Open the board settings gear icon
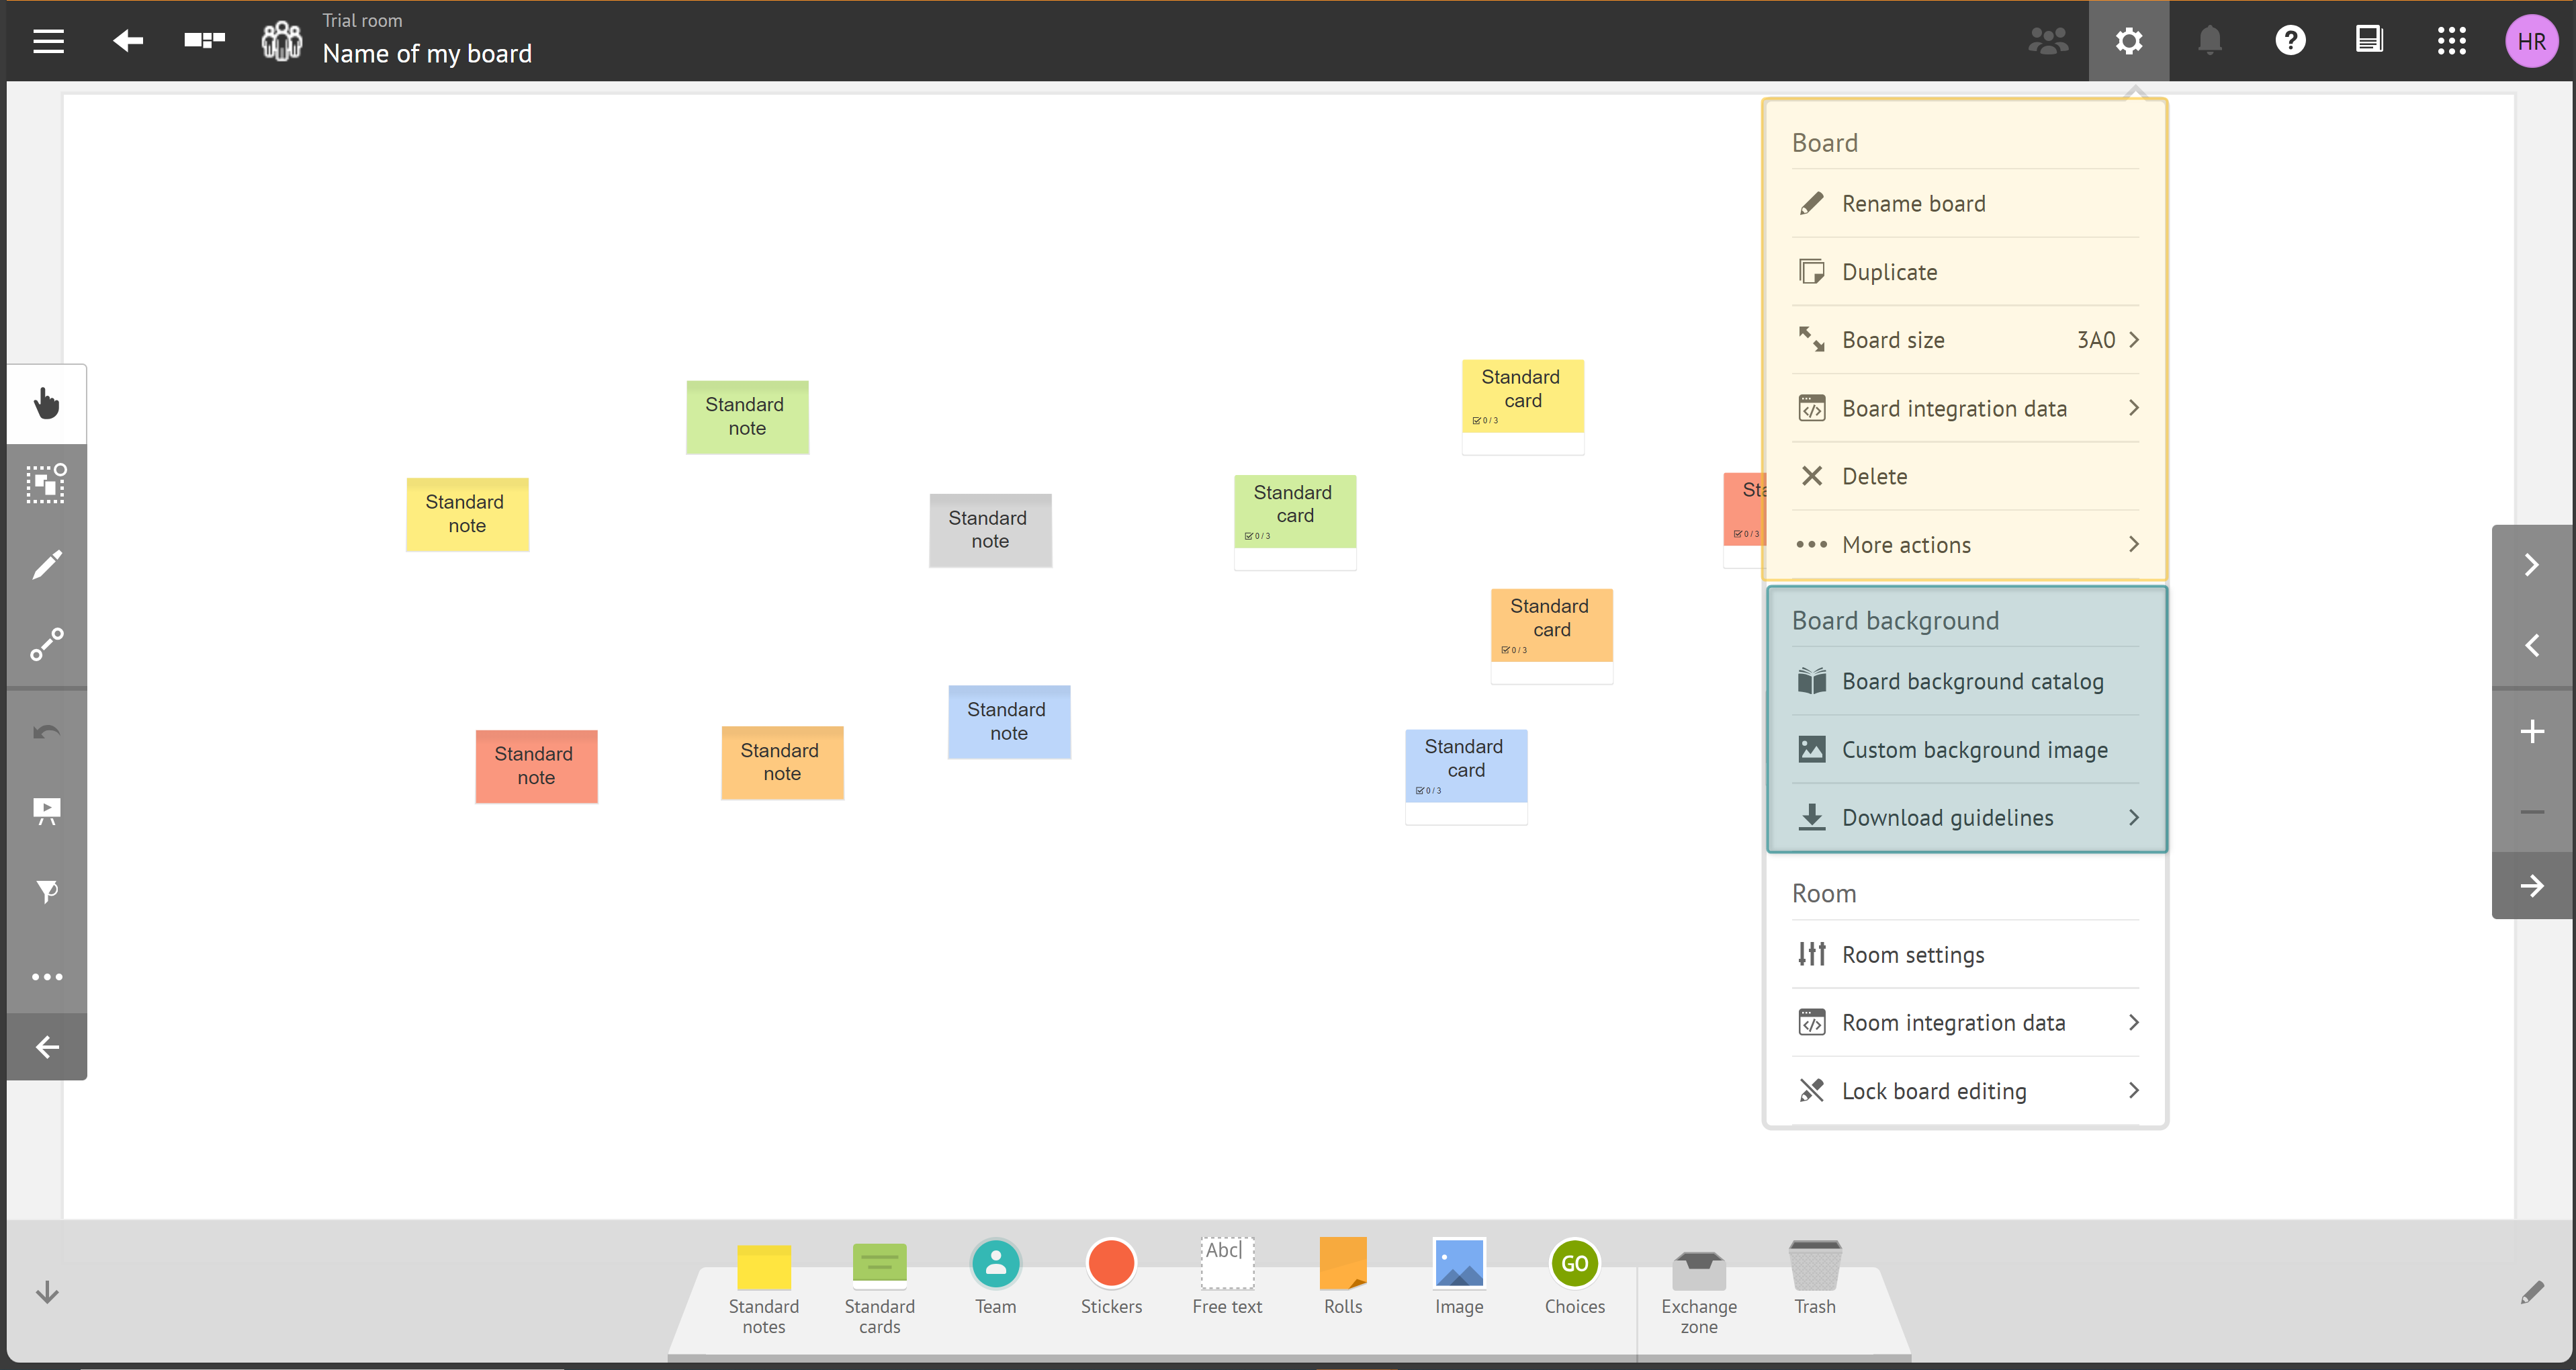 (x=2129, y=41)
